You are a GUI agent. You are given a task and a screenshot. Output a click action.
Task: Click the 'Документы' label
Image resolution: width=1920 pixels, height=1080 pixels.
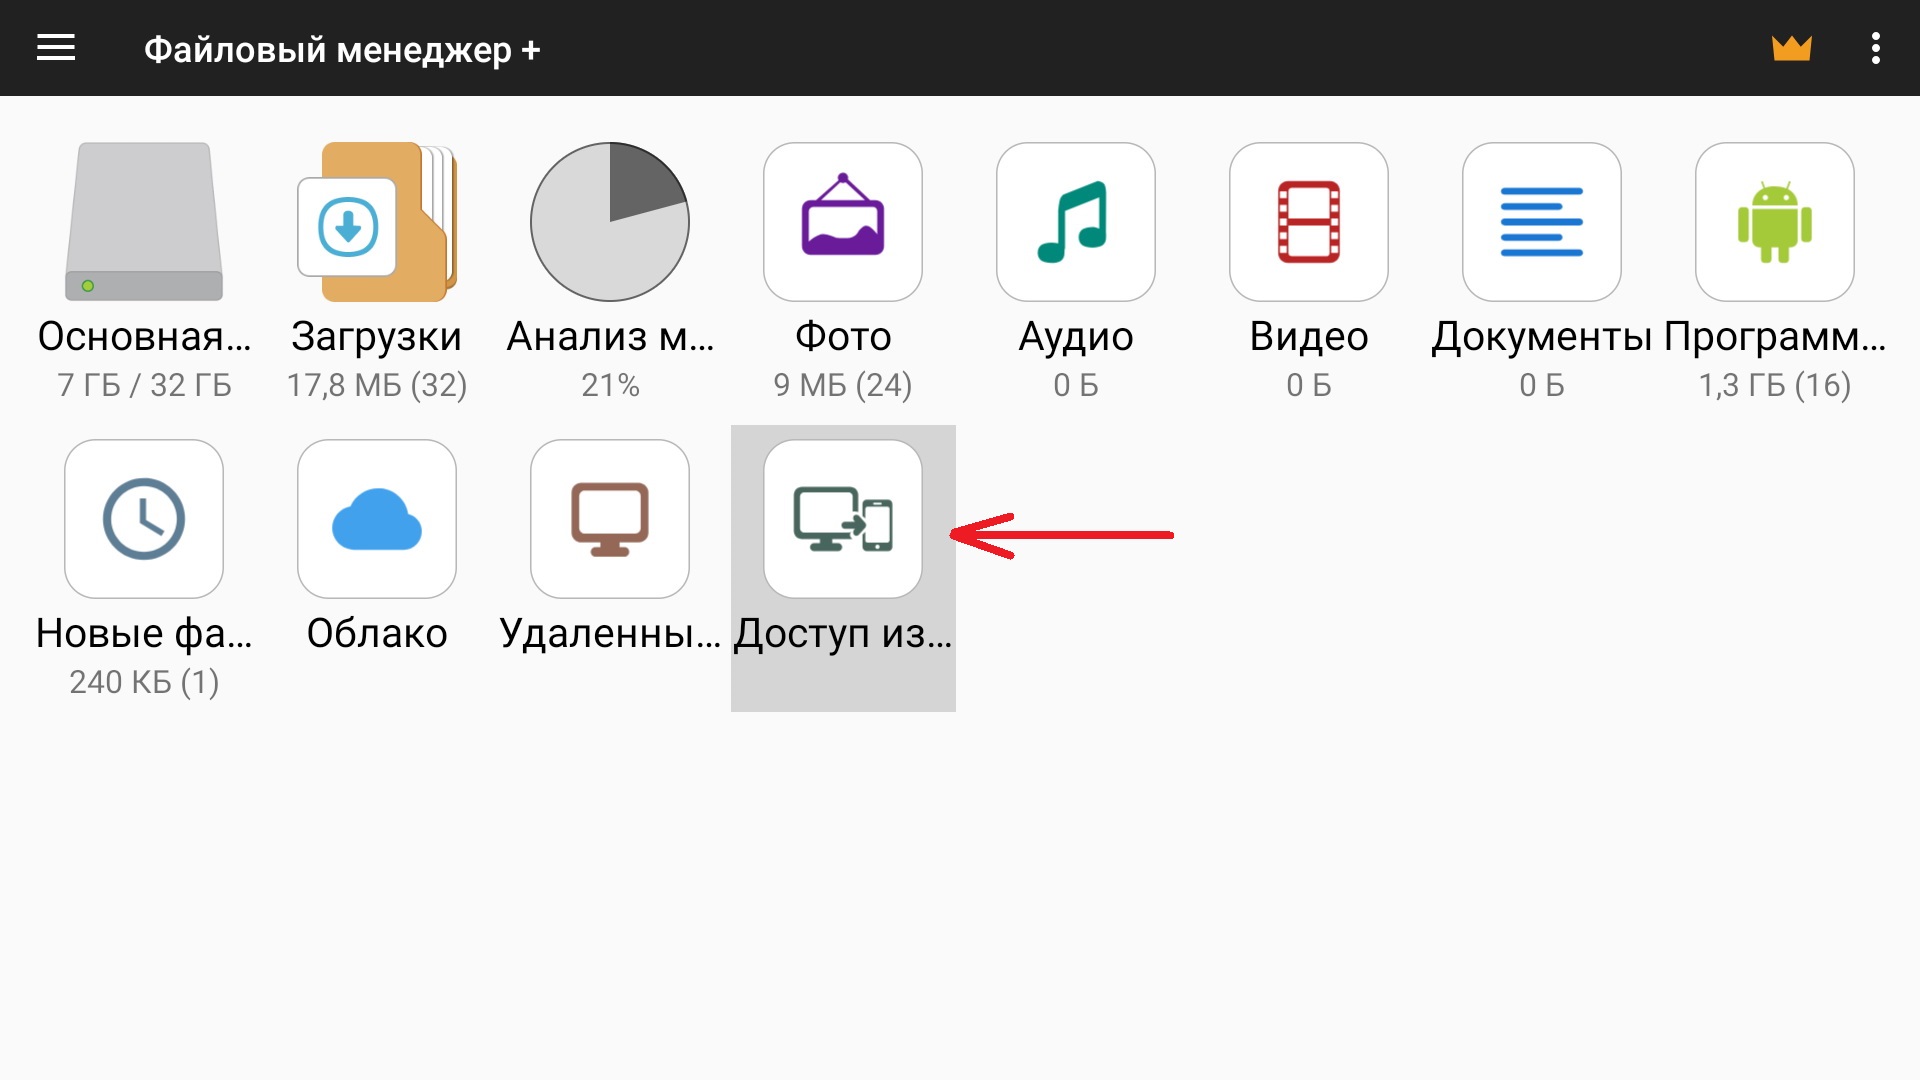(x=1542, y=337)
